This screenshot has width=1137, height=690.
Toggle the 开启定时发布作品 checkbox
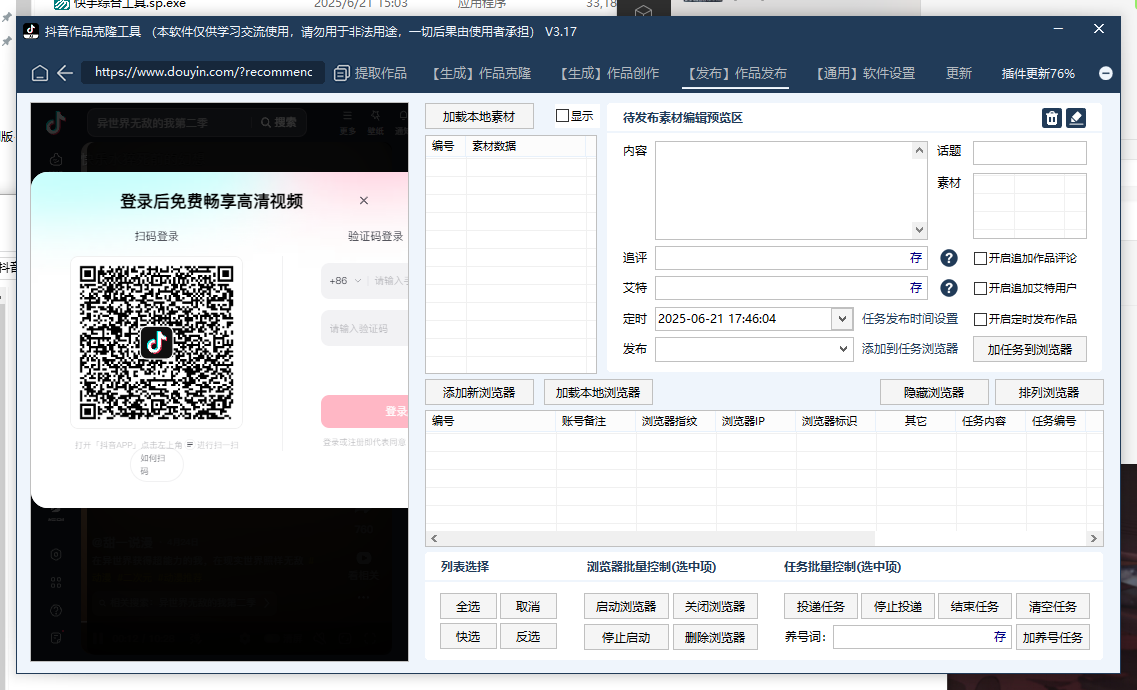[981, 319]
